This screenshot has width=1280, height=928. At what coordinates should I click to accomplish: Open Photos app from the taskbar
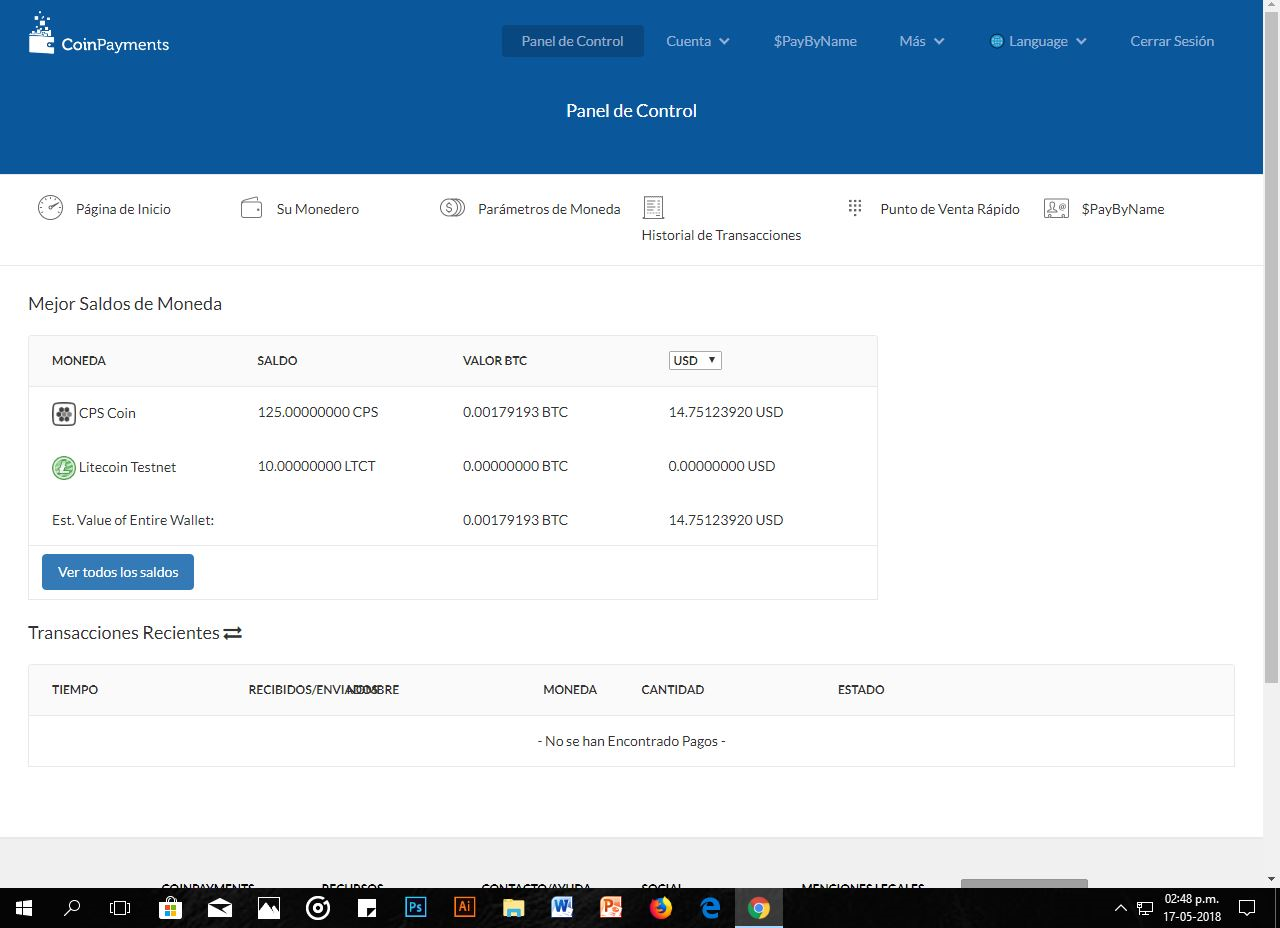(x=268, y=908)
